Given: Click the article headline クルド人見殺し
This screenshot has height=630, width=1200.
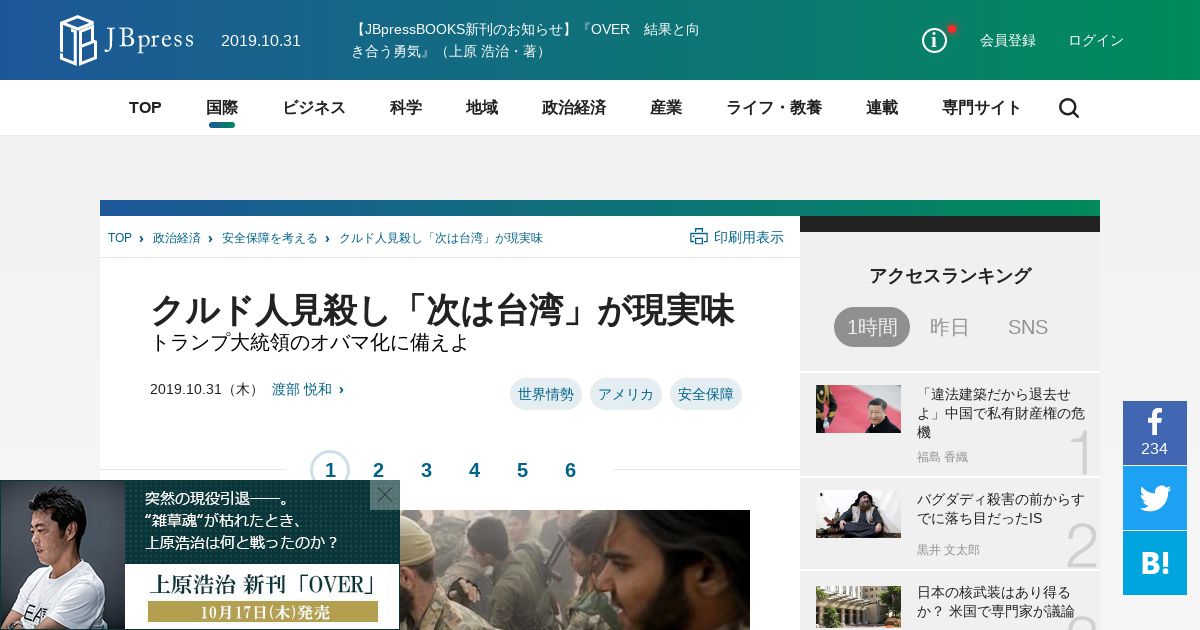Looking at the screenshot, I should (442, 310).
